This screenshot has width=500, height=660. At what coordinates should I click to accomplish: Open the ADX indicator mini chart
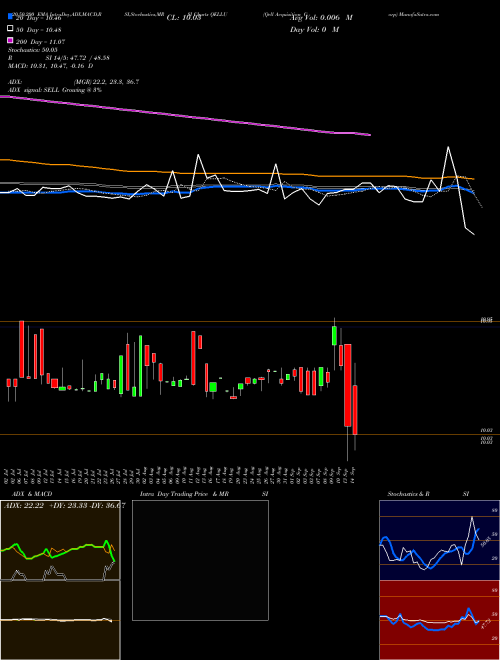(60, 540)
